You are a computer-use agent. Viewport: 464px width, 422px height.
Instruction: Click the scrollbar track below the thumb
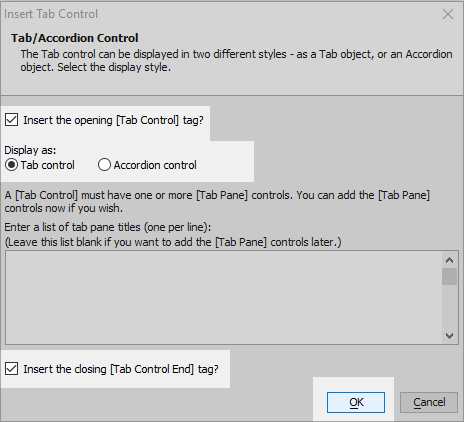[449, 307]
